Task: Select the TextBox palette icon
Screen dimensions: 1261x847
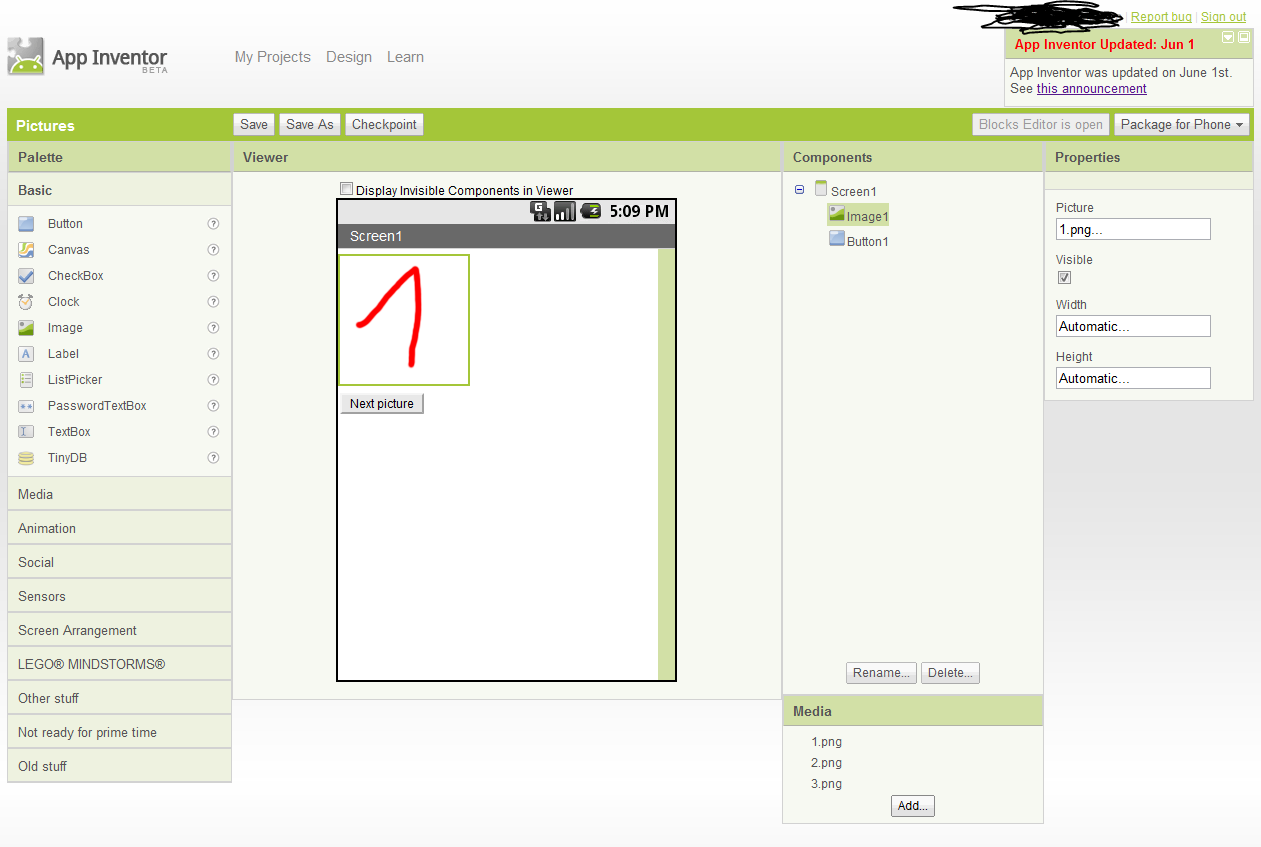Action: point(26,432)
